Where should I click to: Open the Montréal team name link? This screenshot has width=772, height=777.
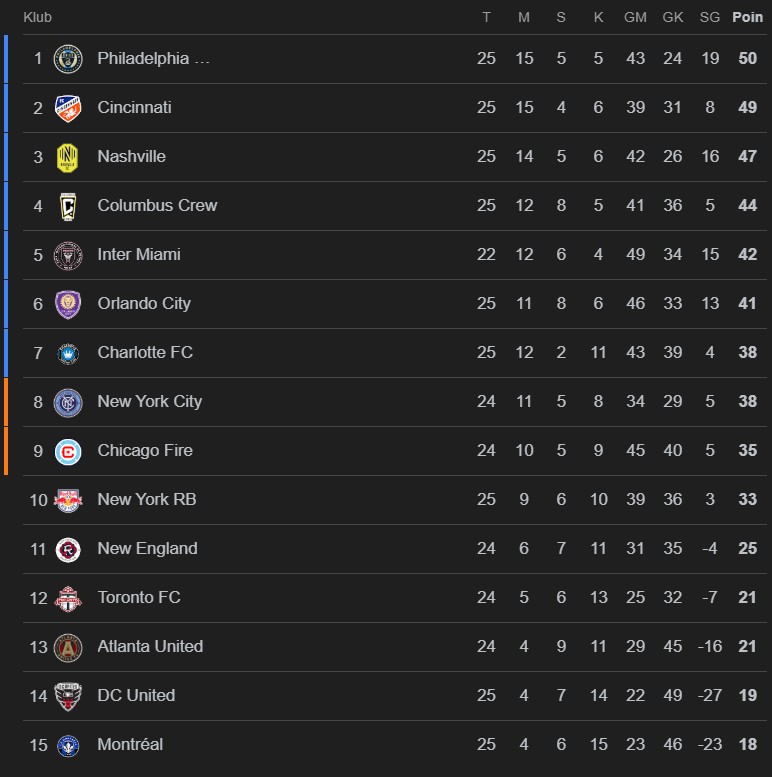130,744
